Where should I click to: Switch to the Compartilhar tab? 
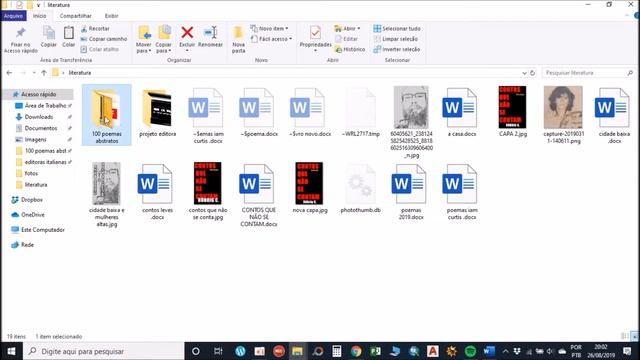[76, 16]
